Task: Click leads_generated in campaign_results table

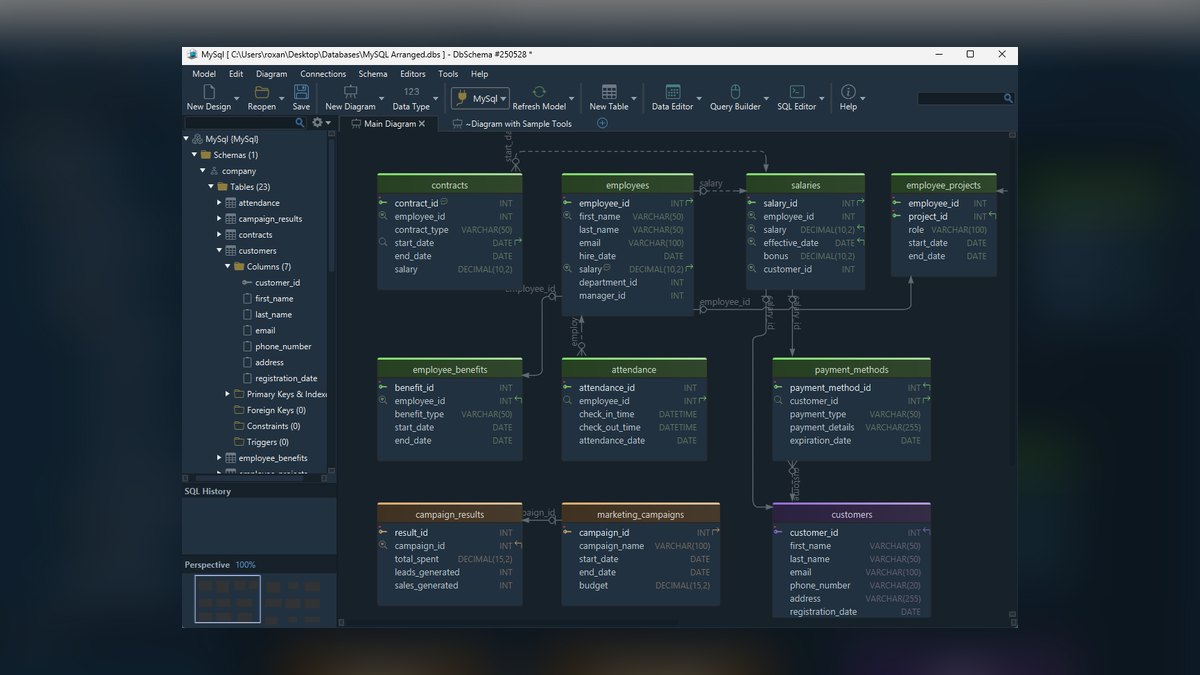Action: pyautogui.click(x=450, y=572)
